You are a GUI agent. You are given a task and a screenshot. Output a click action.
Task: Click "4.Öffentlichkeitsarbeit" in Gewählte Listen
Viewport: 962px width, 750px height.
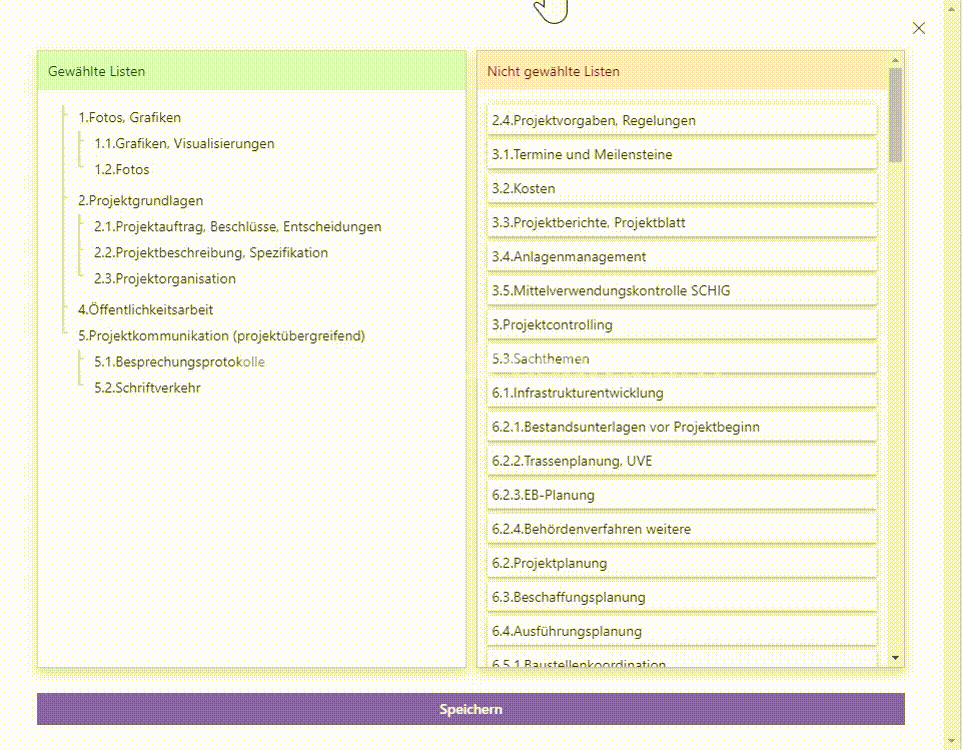(146, 310)
